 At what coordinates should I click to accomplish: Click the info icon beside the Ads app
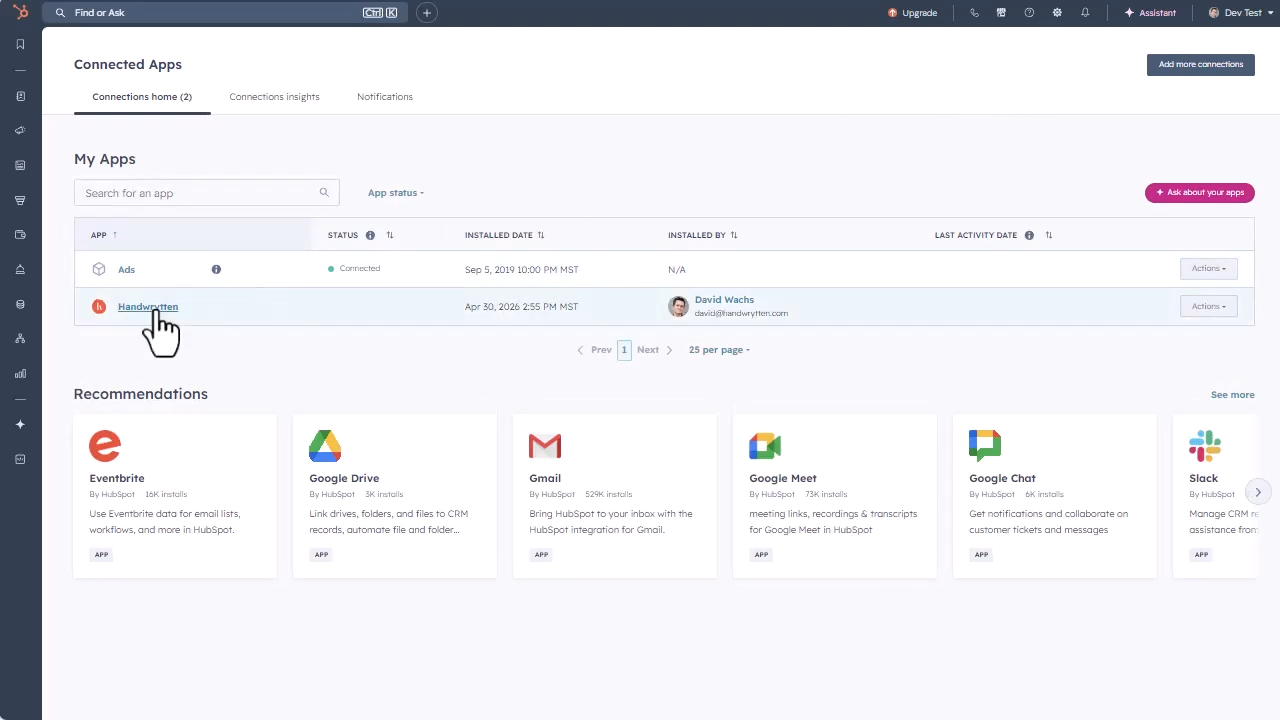click(216, 269)
